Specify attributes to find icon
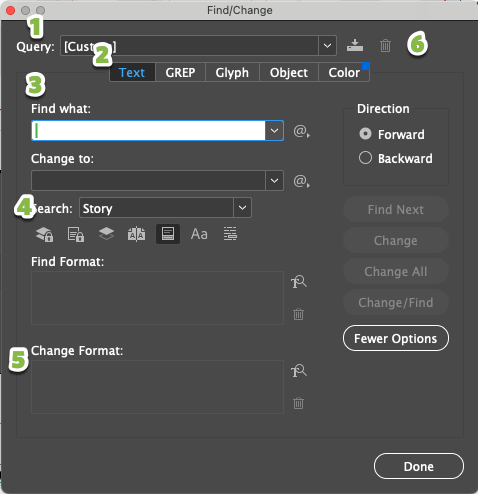The image size is (478, 494). tap(299, 282)
